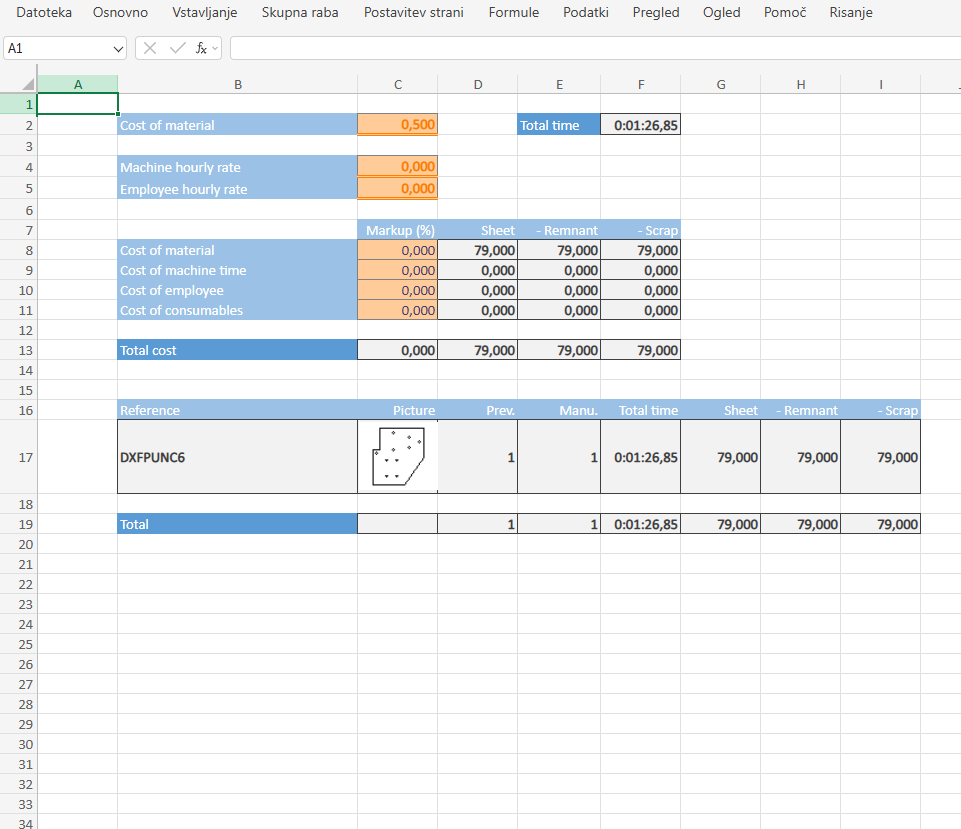Open the Formule ribbon tab
The height and width of the screenshot is (829, 961).
coord(514,13)
